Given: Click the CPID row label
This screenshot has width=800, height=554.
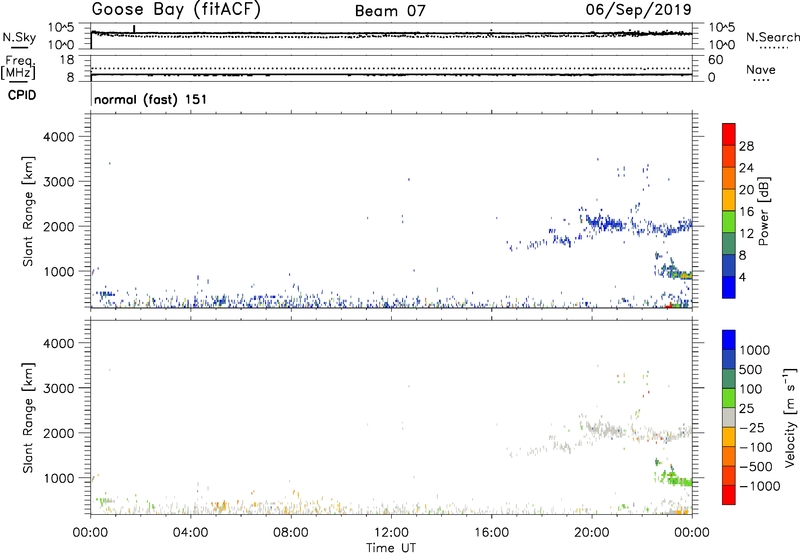Looking at the screenshot, I should coord(22,95).
